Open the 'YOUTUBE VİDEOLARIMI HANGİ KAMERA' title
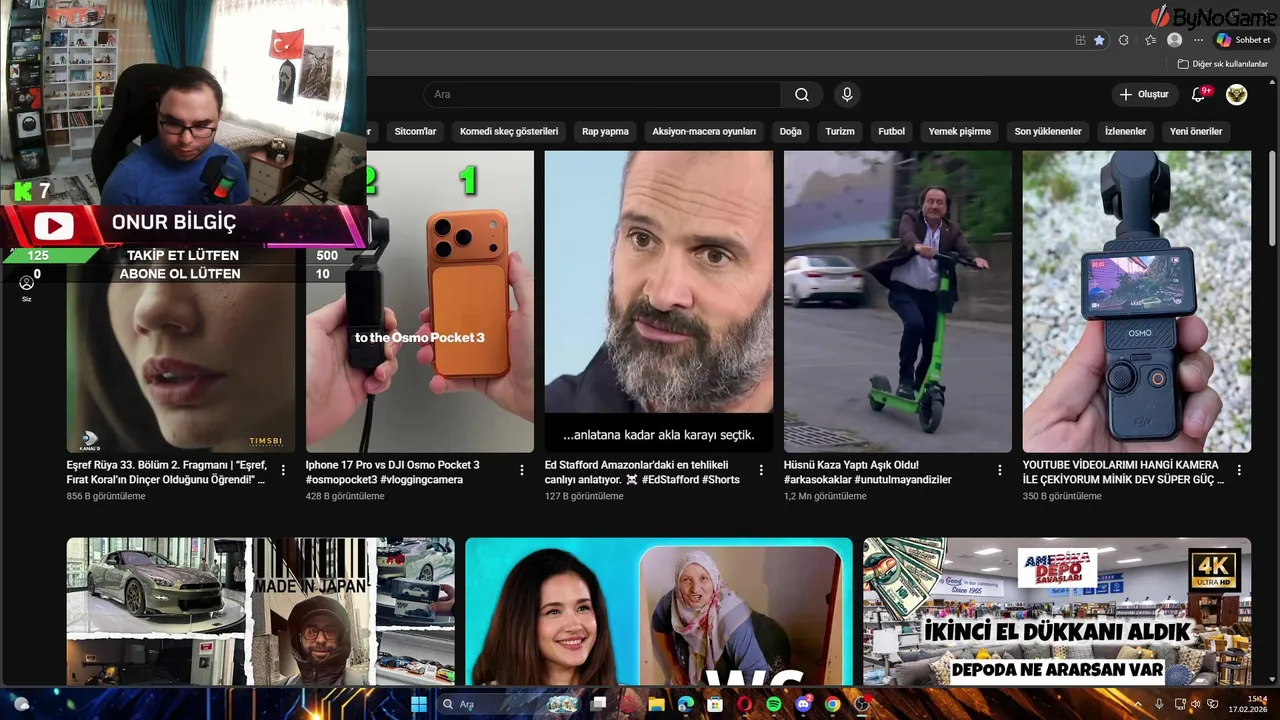The height and width of the screenshot is (720, 1280). click(1123, 472)
